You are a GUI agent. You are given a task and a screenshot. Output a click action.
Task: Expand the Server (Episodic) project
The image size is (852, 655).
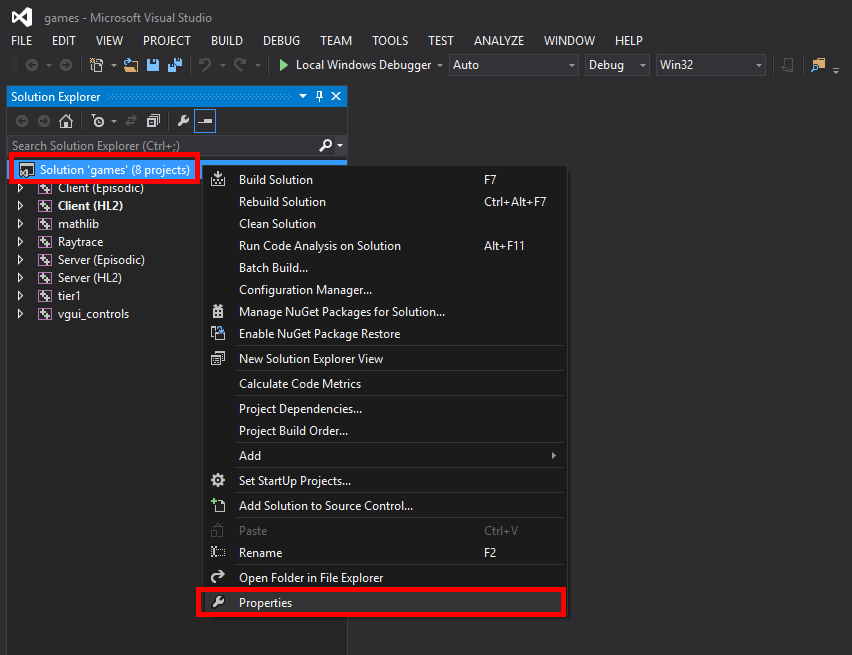point(20,260)
